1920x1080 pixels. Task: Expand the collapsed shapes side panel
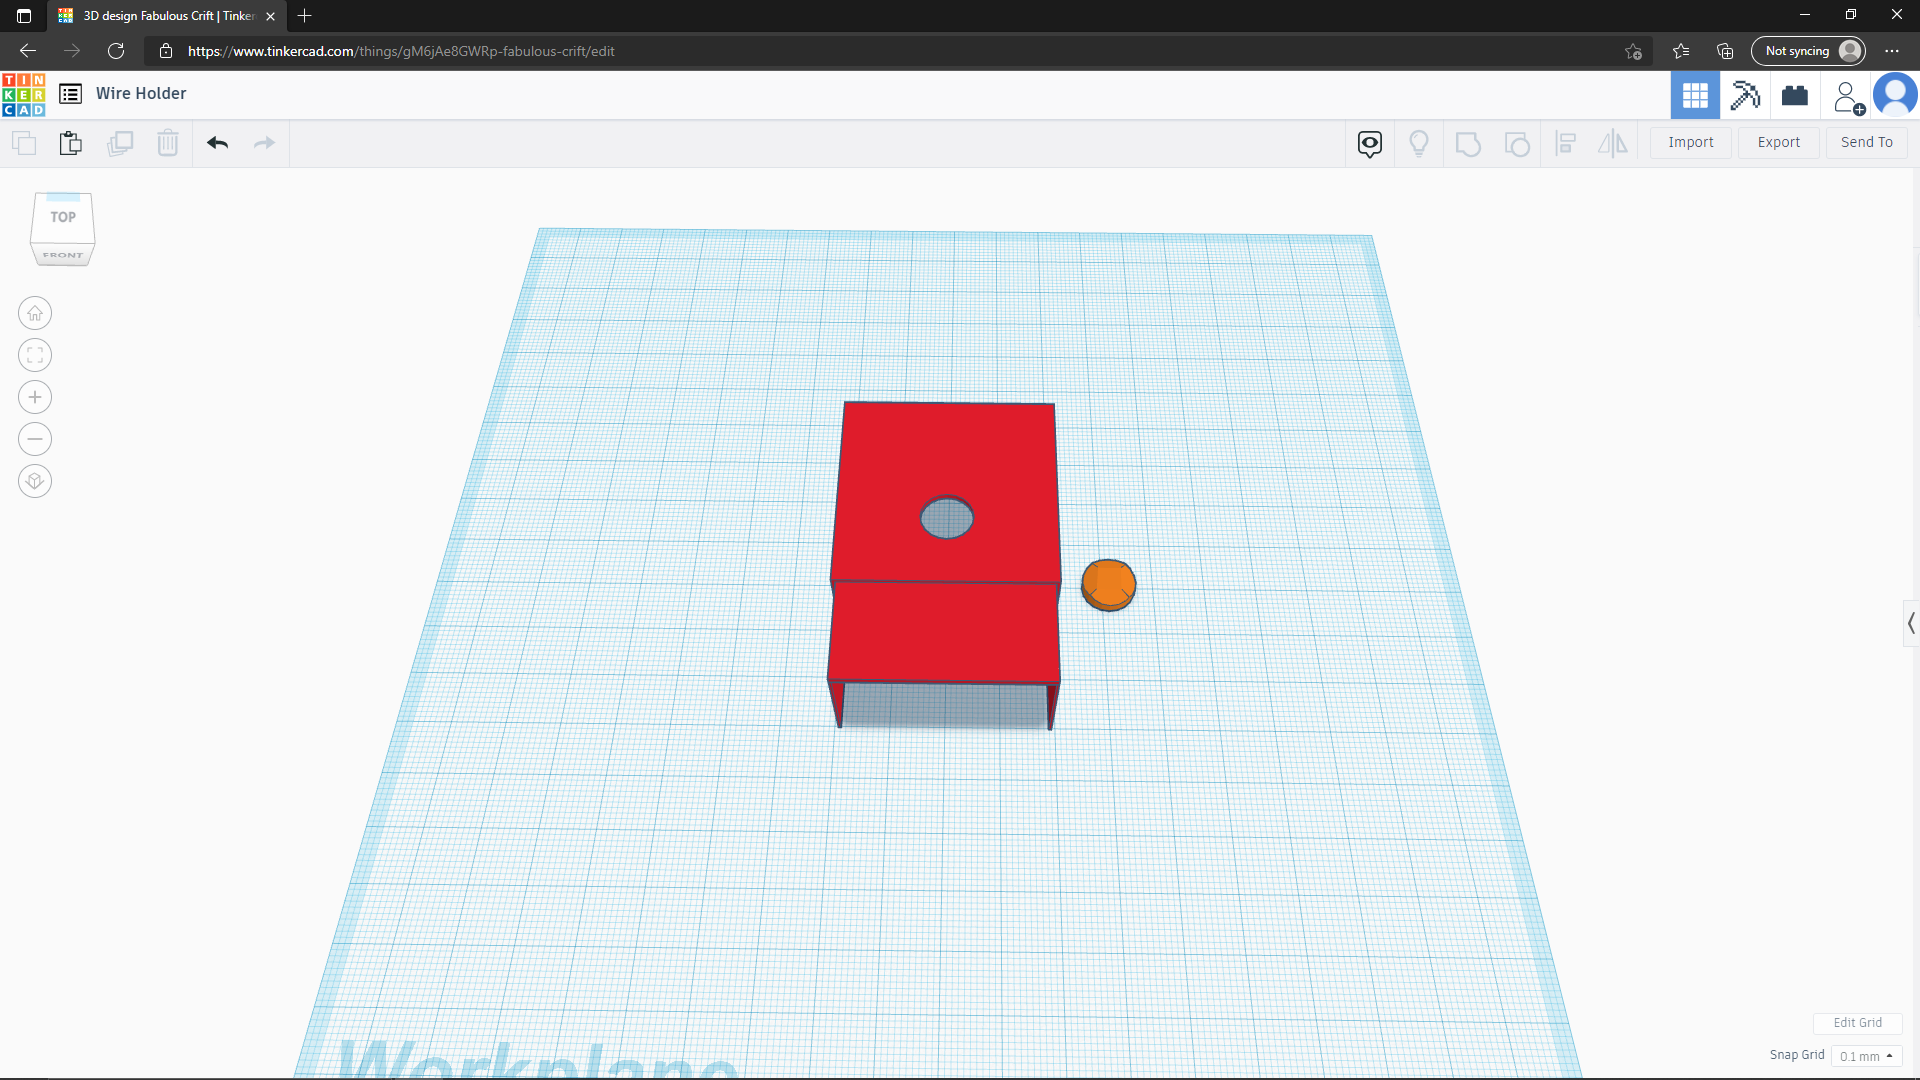coord(1910,623)
